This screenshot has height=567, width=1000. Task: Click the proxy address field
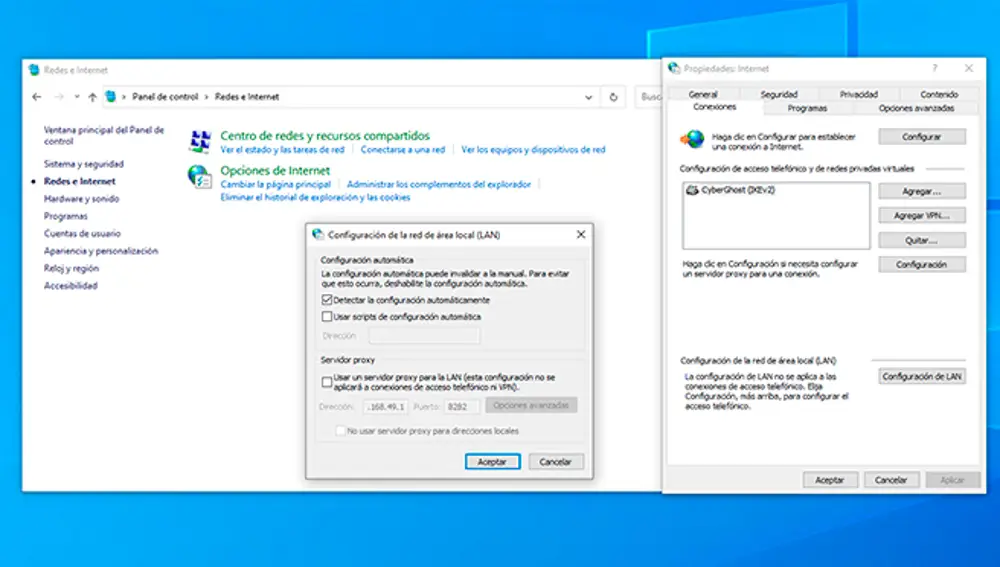[386, 406]
